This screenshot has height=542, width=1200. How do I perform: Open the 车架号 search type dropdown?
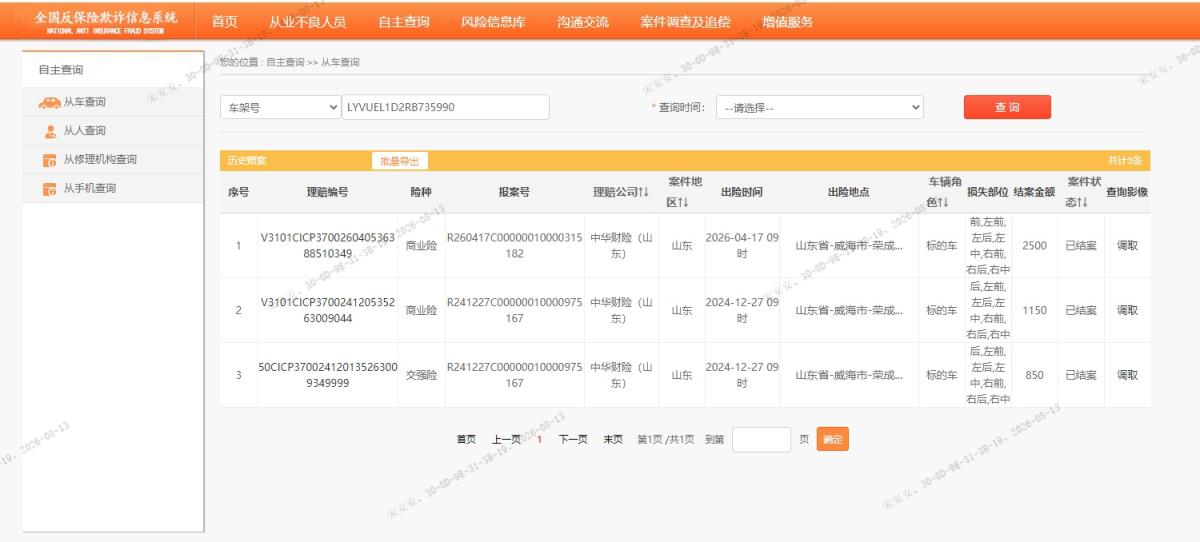point(281,107)
